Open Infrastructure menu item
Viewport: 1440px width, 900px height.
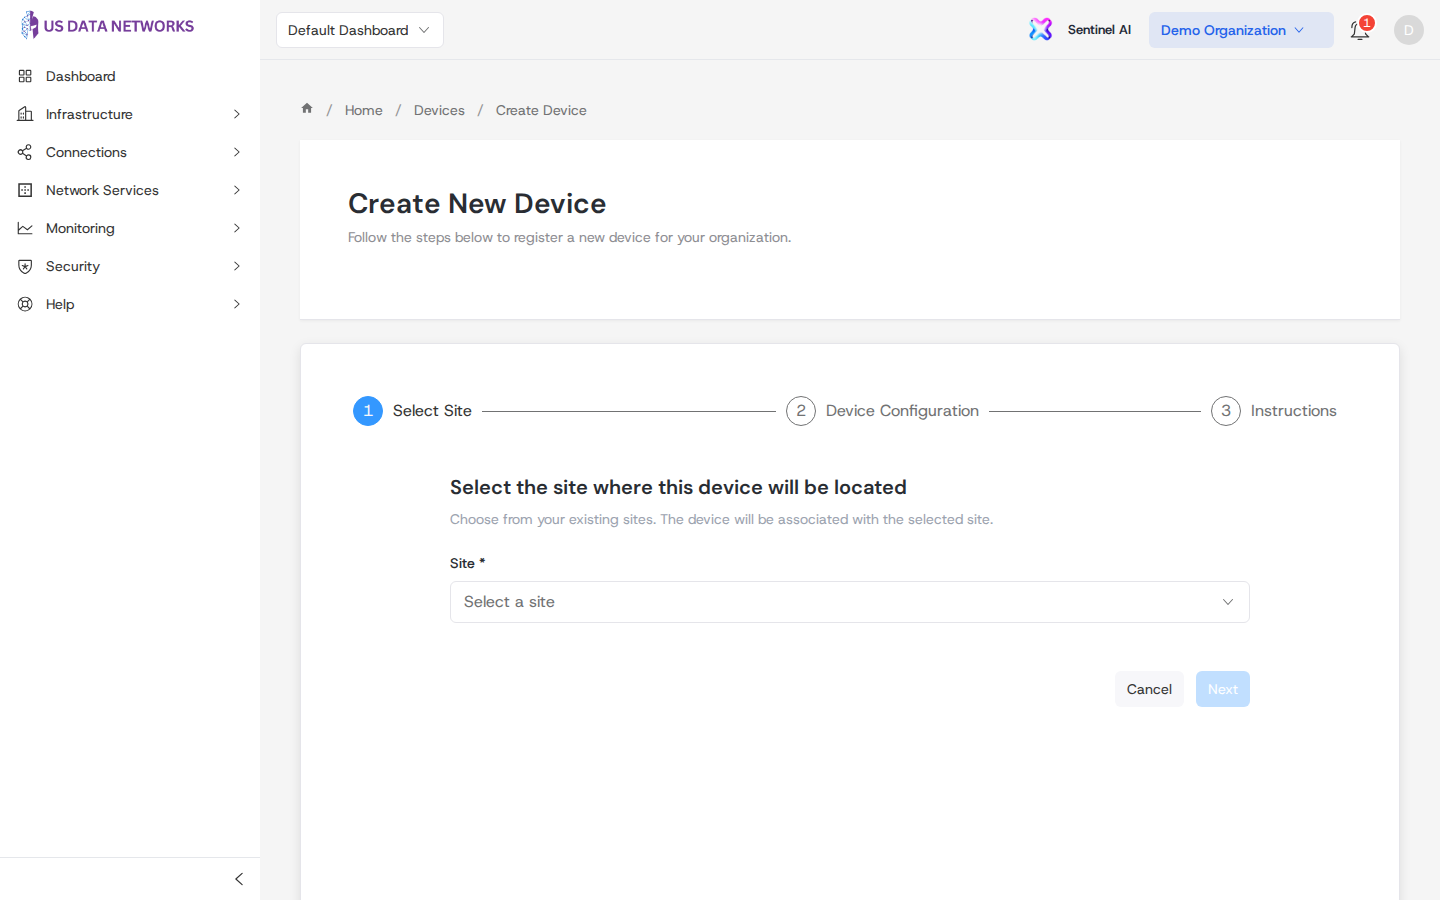130,114
